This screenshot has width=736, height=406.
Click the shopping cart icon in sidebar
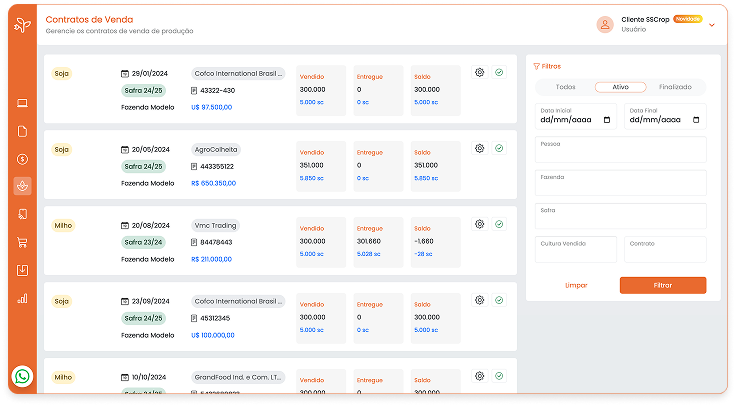click(x=22, y=242)
